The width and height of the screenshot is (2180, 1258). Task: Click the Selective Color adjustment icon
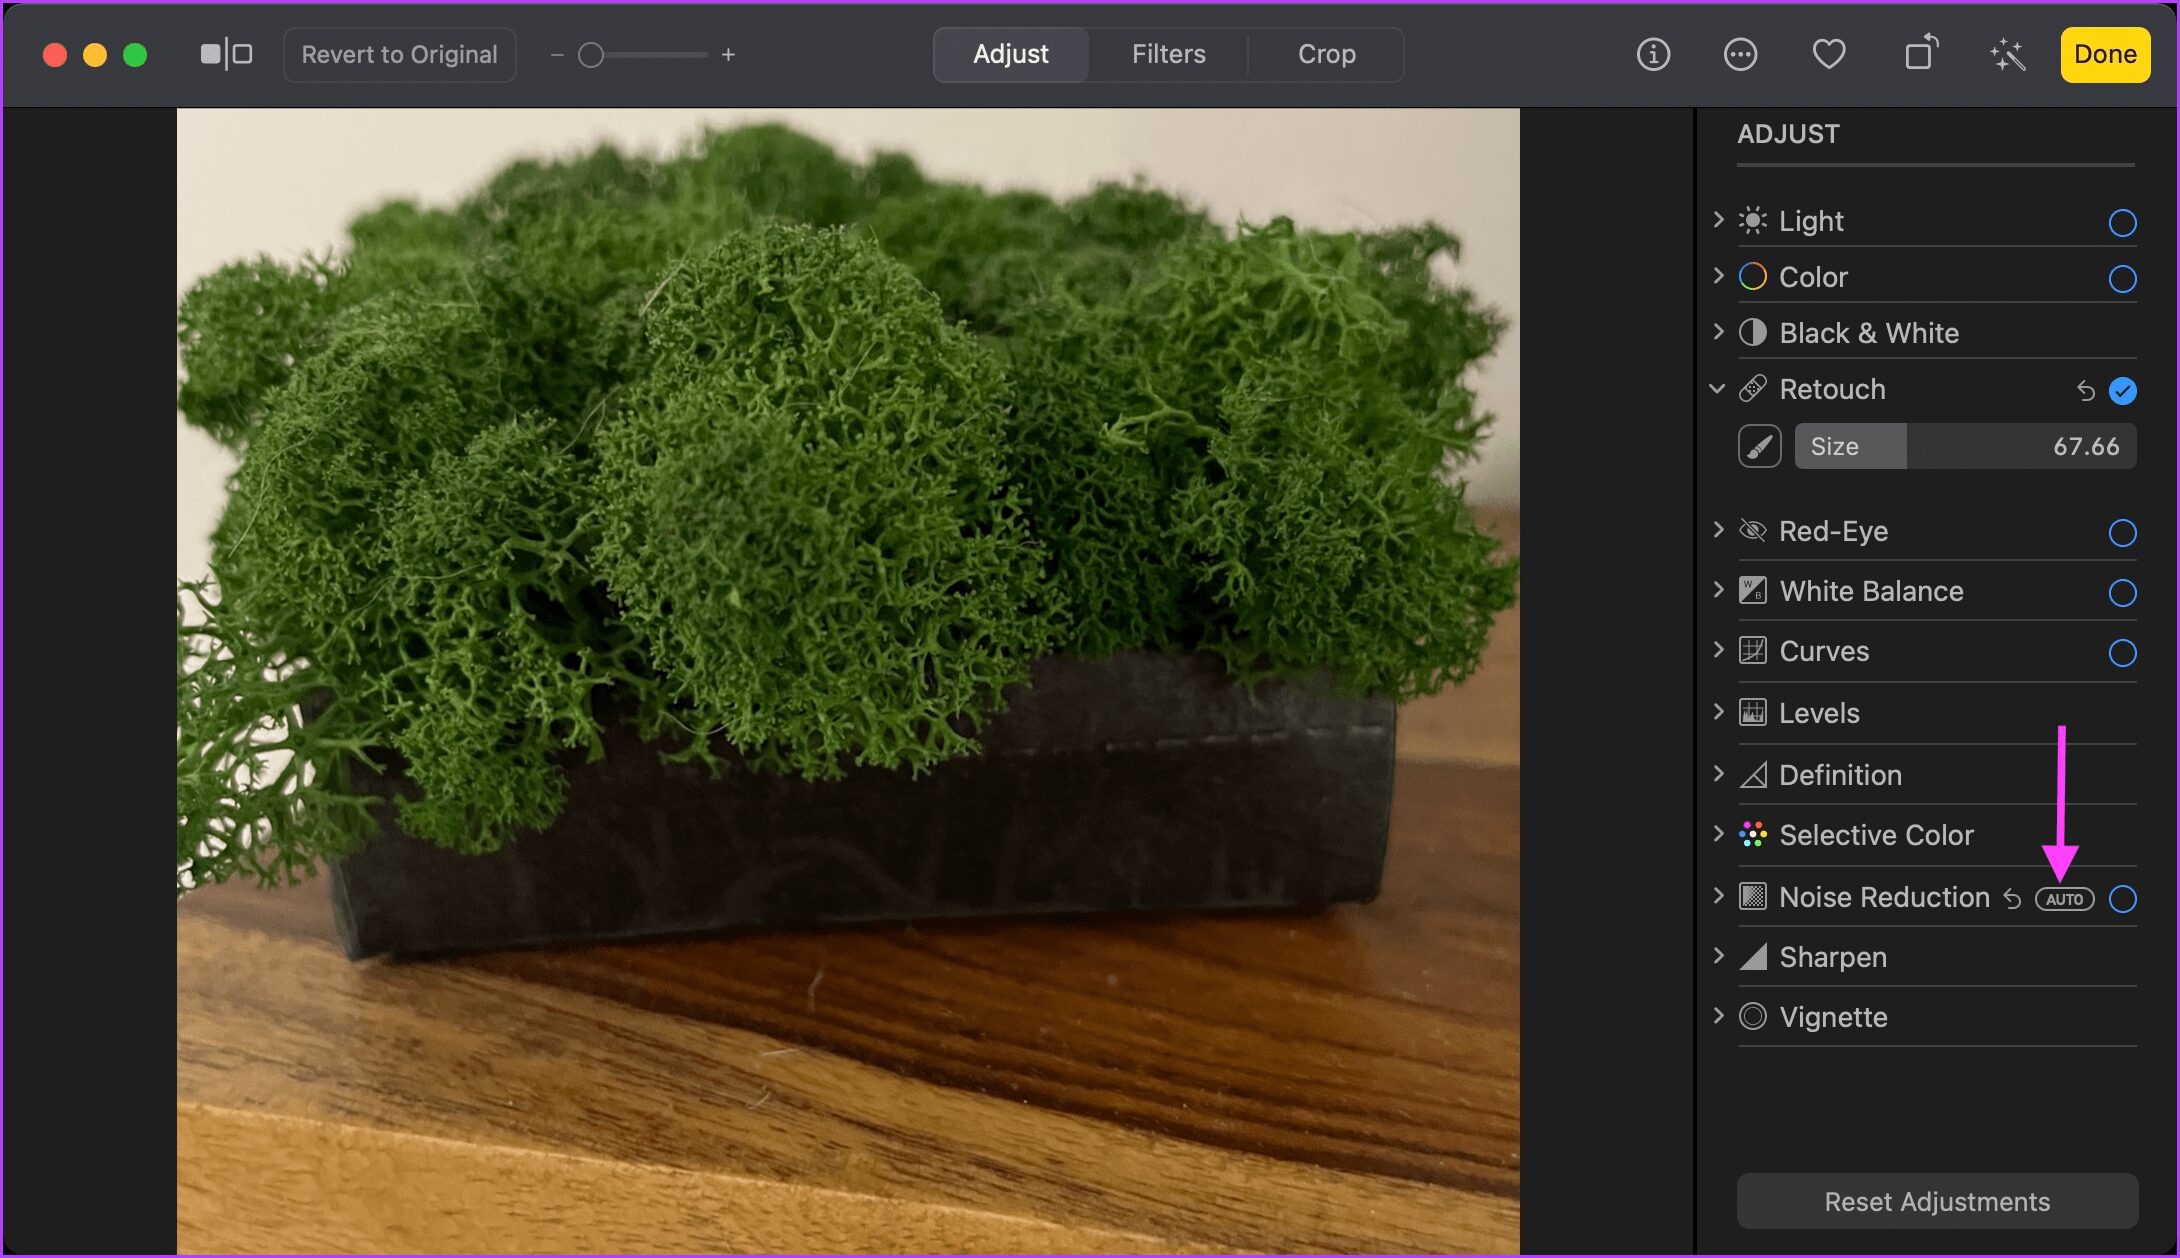[x=1752, y=834]
